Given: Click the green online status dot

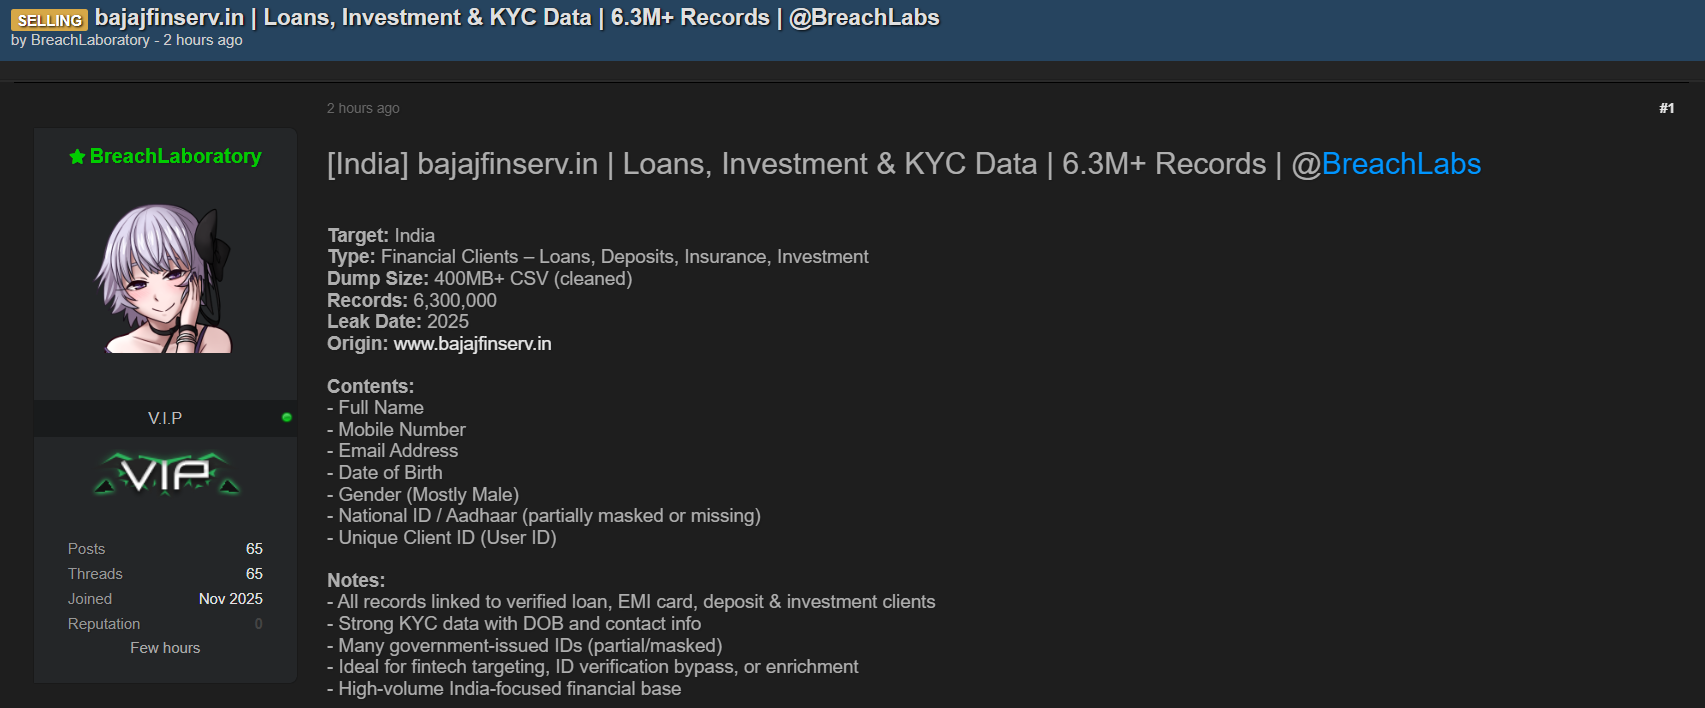Looking at the screenshot, I should coord(287,417).
